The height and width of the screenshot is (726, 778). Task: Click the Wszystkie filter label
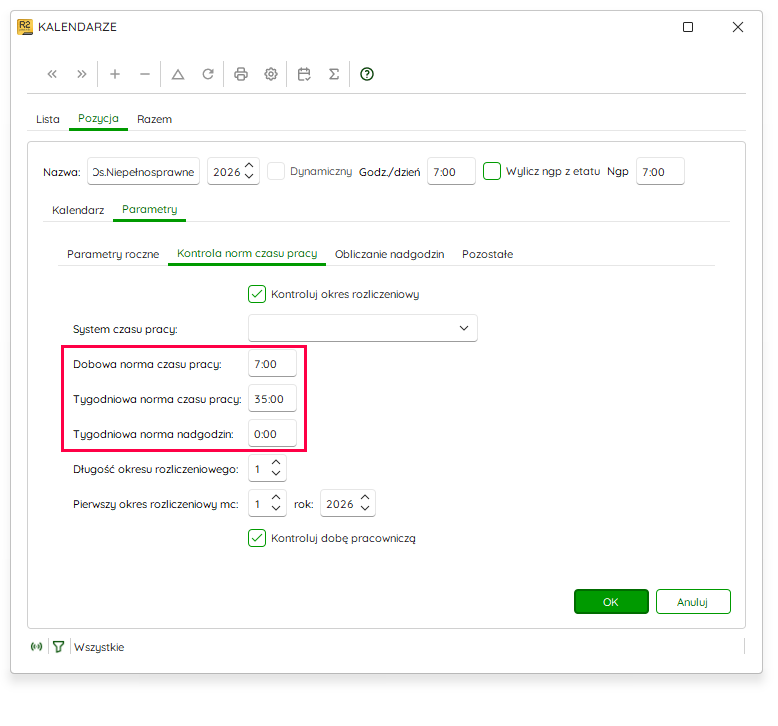(99, 647)
